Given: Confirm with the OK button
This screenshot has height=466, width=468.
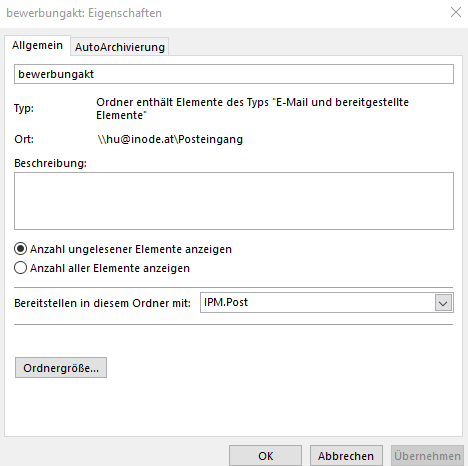Looking at the screenshot, I should point(265,456).
